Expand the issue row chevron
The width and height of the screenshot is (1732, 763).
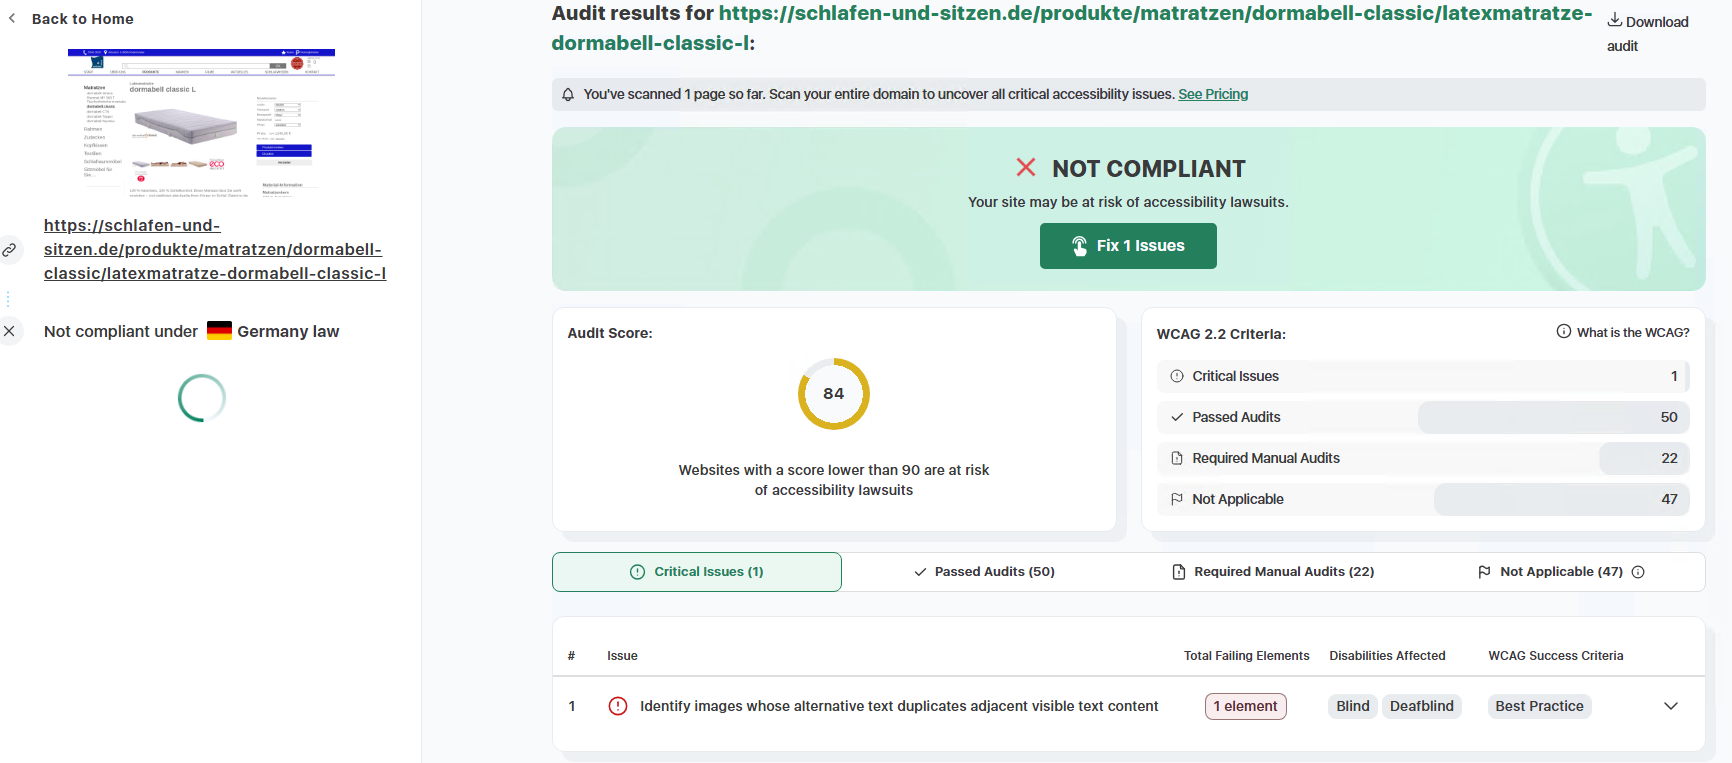point(1670,706)
